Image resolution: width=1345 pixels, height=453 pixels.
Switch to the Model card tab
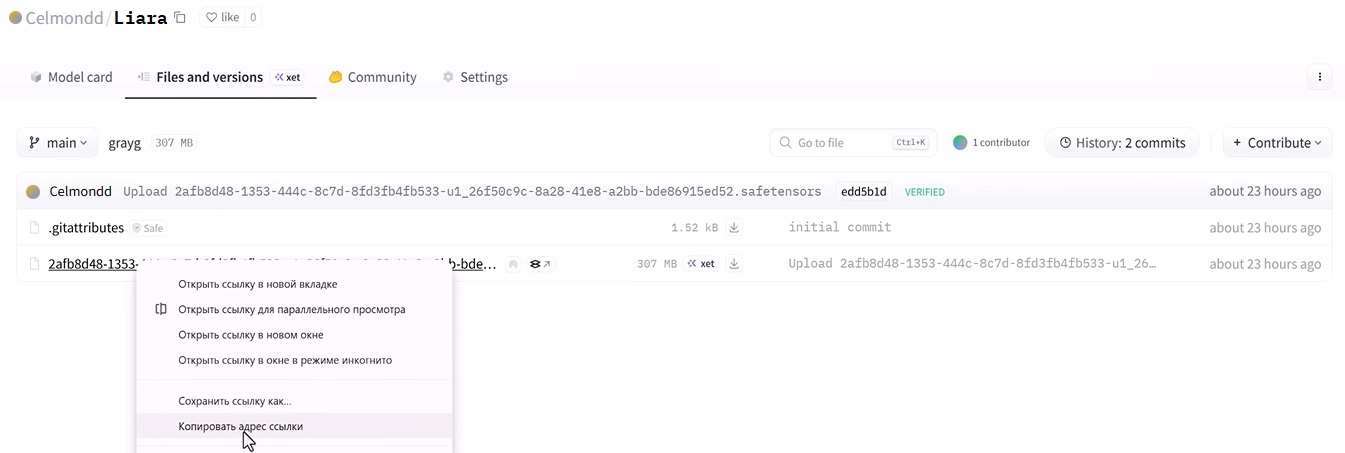[x=71, y=77]
